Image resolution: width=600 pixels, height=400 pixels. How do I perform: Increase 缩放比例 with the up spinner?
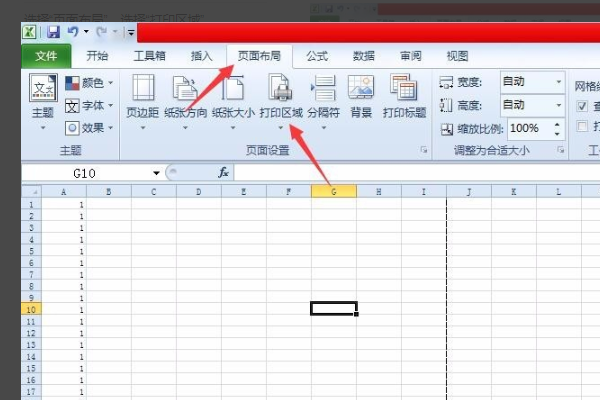point(557,124)
